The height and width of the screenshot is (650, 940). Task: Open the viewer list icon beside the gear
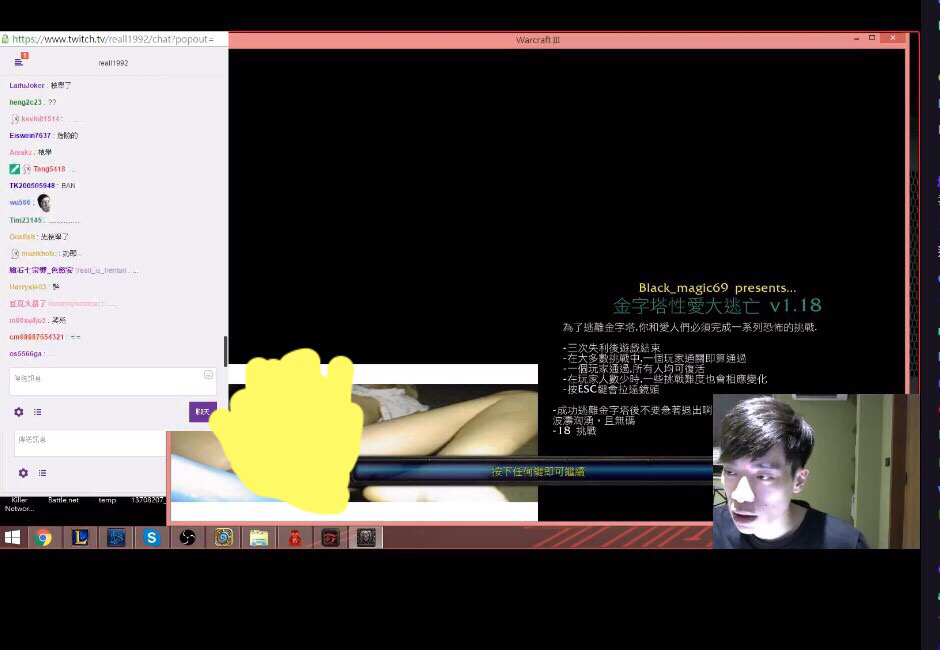tap(38, 412)
